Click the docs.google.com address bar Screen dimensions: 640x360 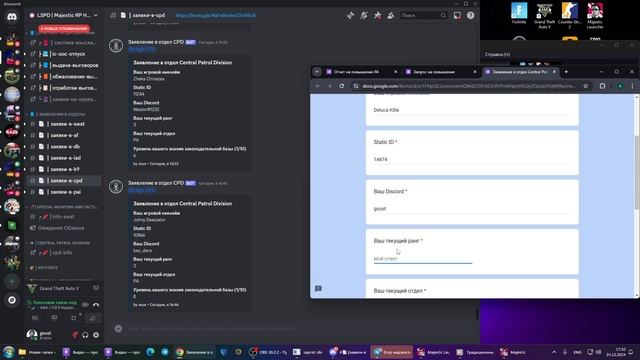pyautogui.click(x=469, y=86)
